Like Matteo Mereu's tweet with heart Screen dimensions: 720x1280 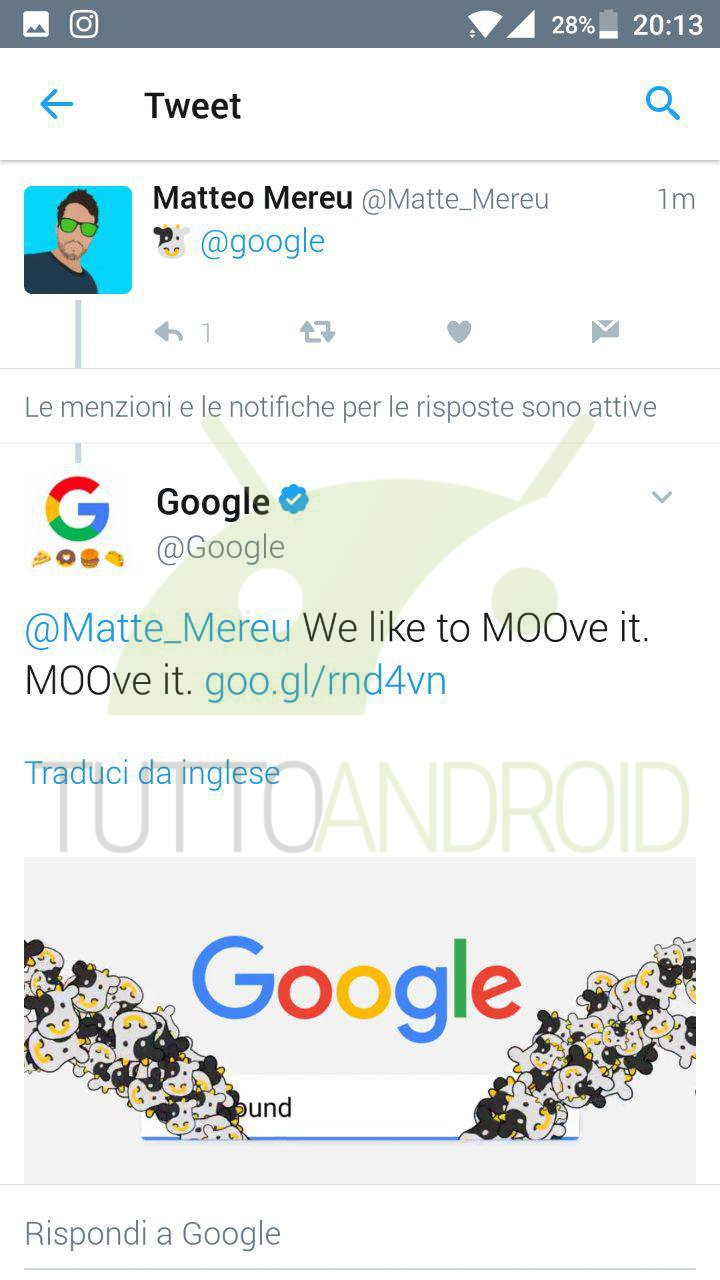tap(459, 332)
